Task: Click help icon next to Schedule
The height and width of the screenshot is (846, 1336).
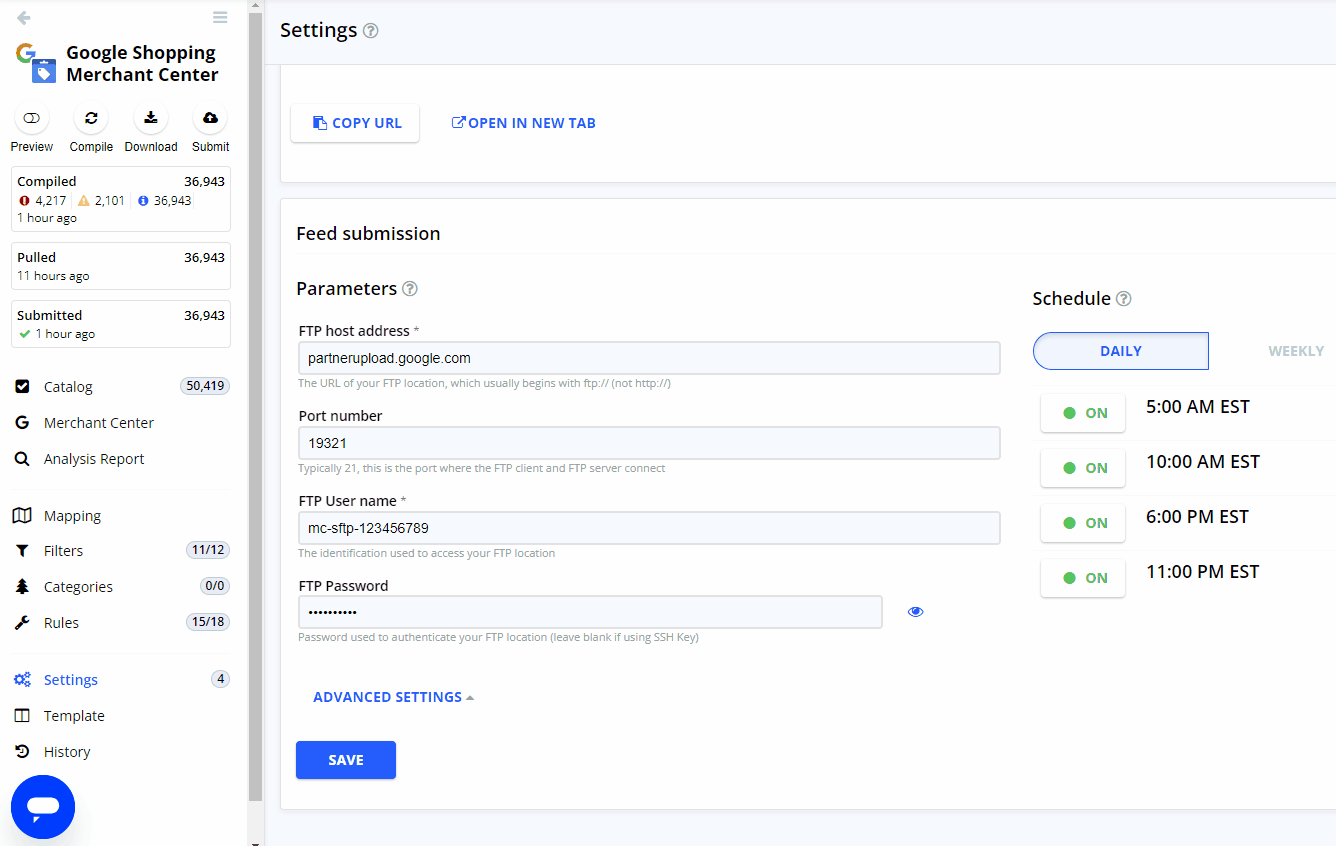Action: coord(1123,299)
